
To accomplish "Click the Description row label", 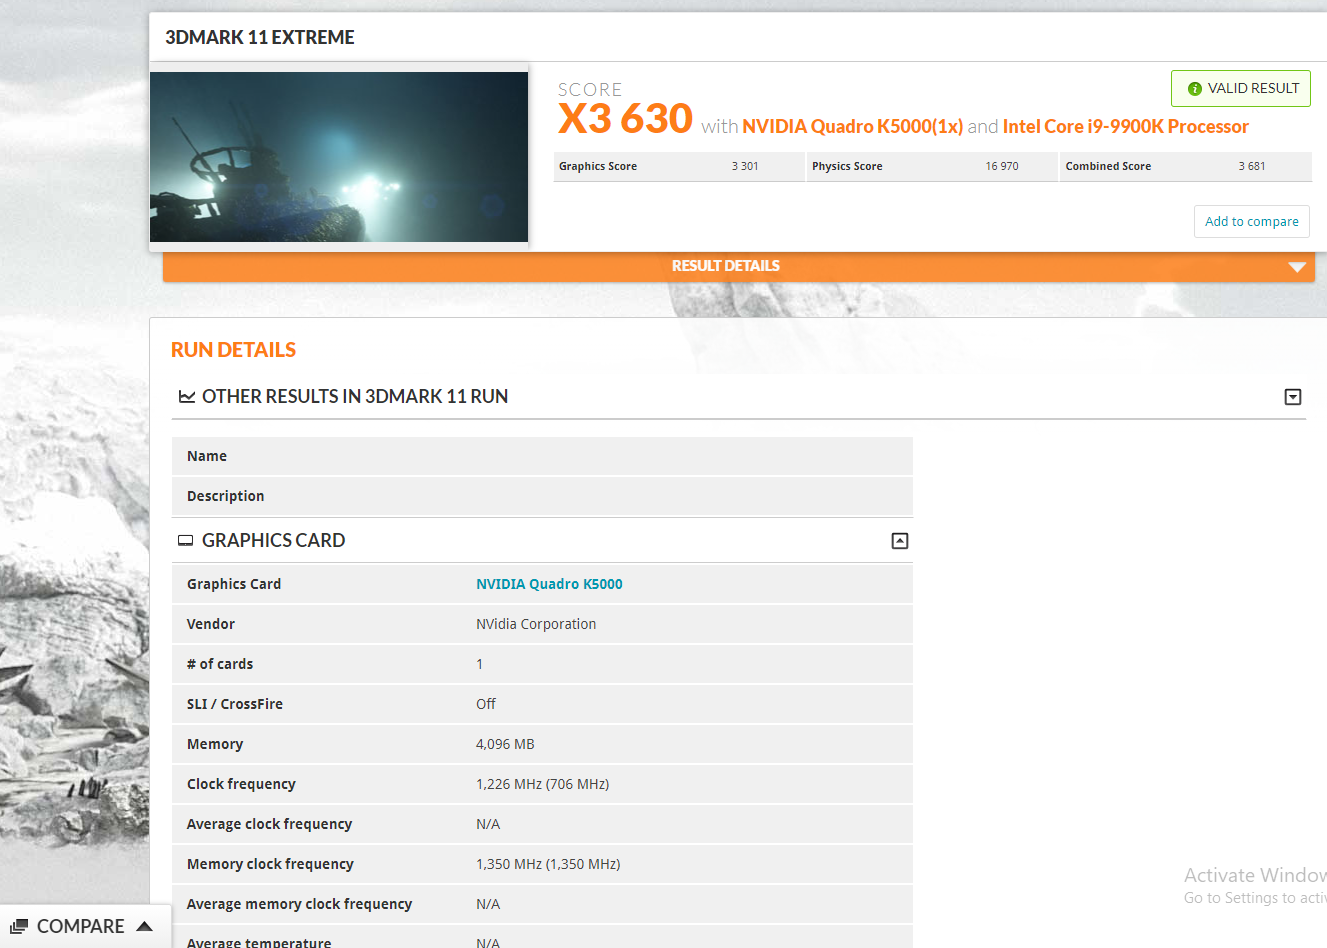I will coord(225,496).
